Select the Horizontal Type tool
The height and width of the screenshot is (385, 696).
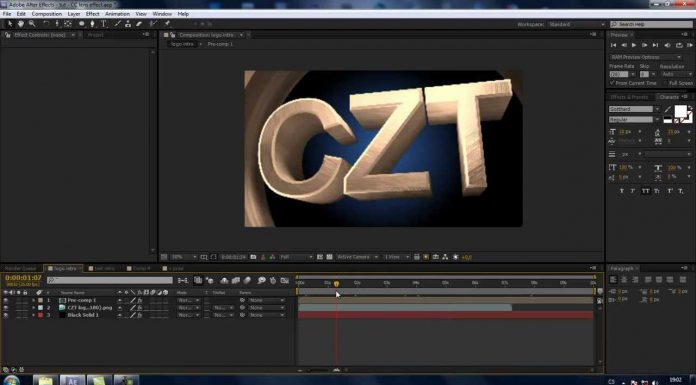[x=103, y=24]
